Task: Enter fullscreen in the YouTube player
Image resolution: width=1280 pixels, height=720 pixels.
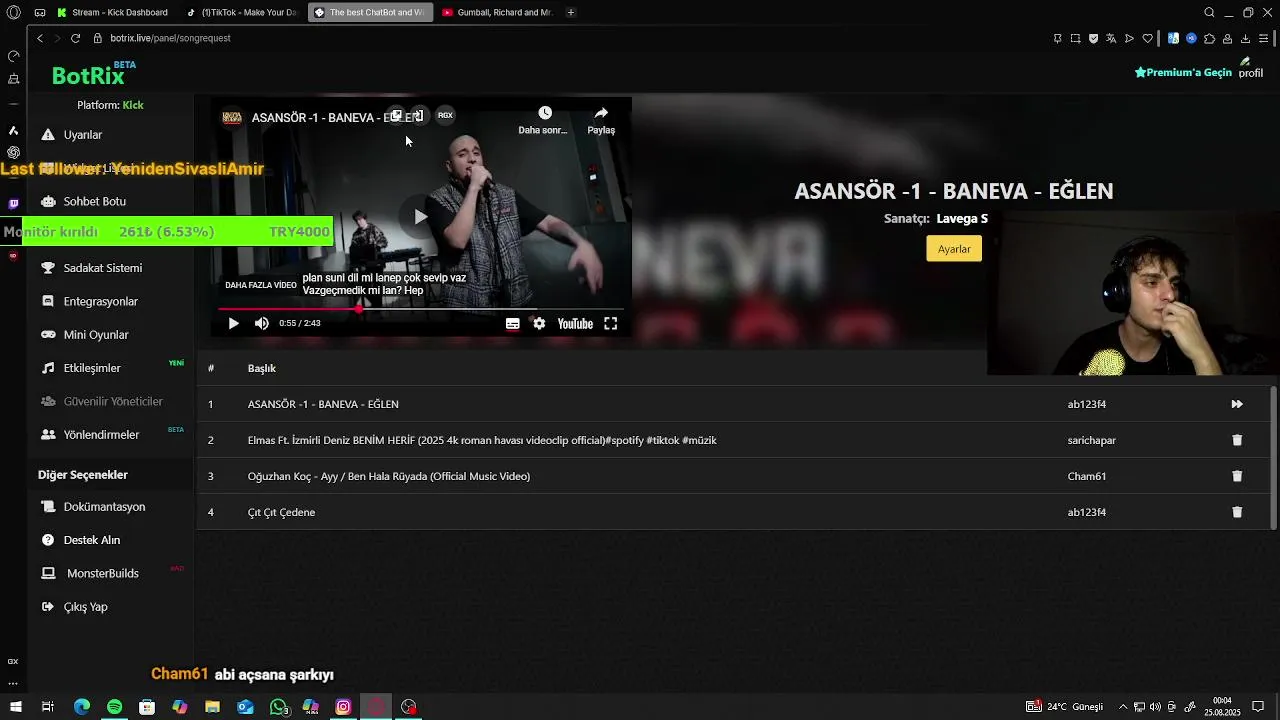Action: point(610,324)
